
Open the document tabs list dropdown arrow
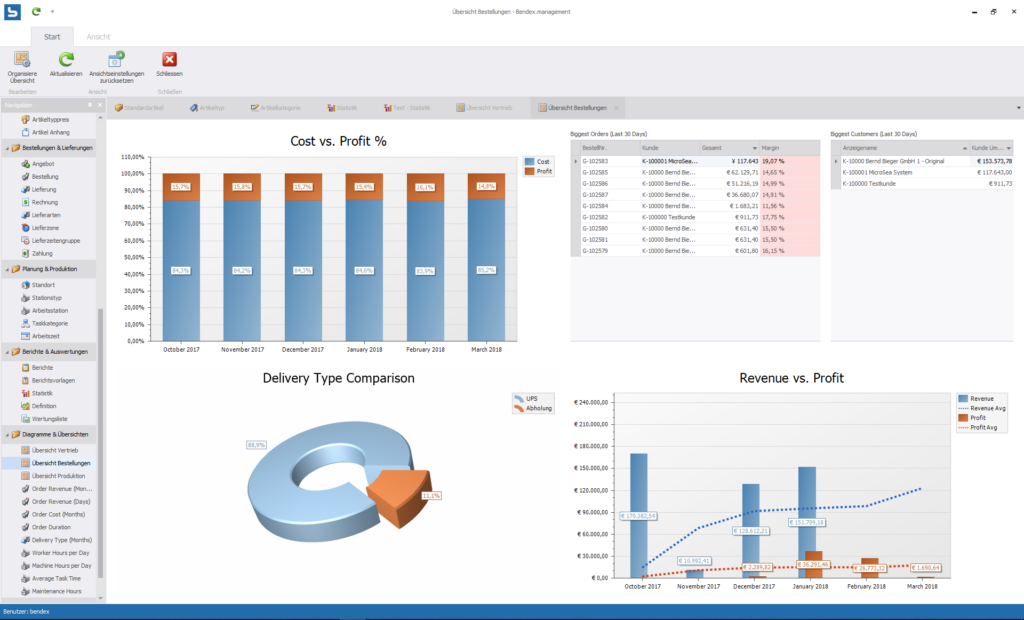pos(1017,107)
